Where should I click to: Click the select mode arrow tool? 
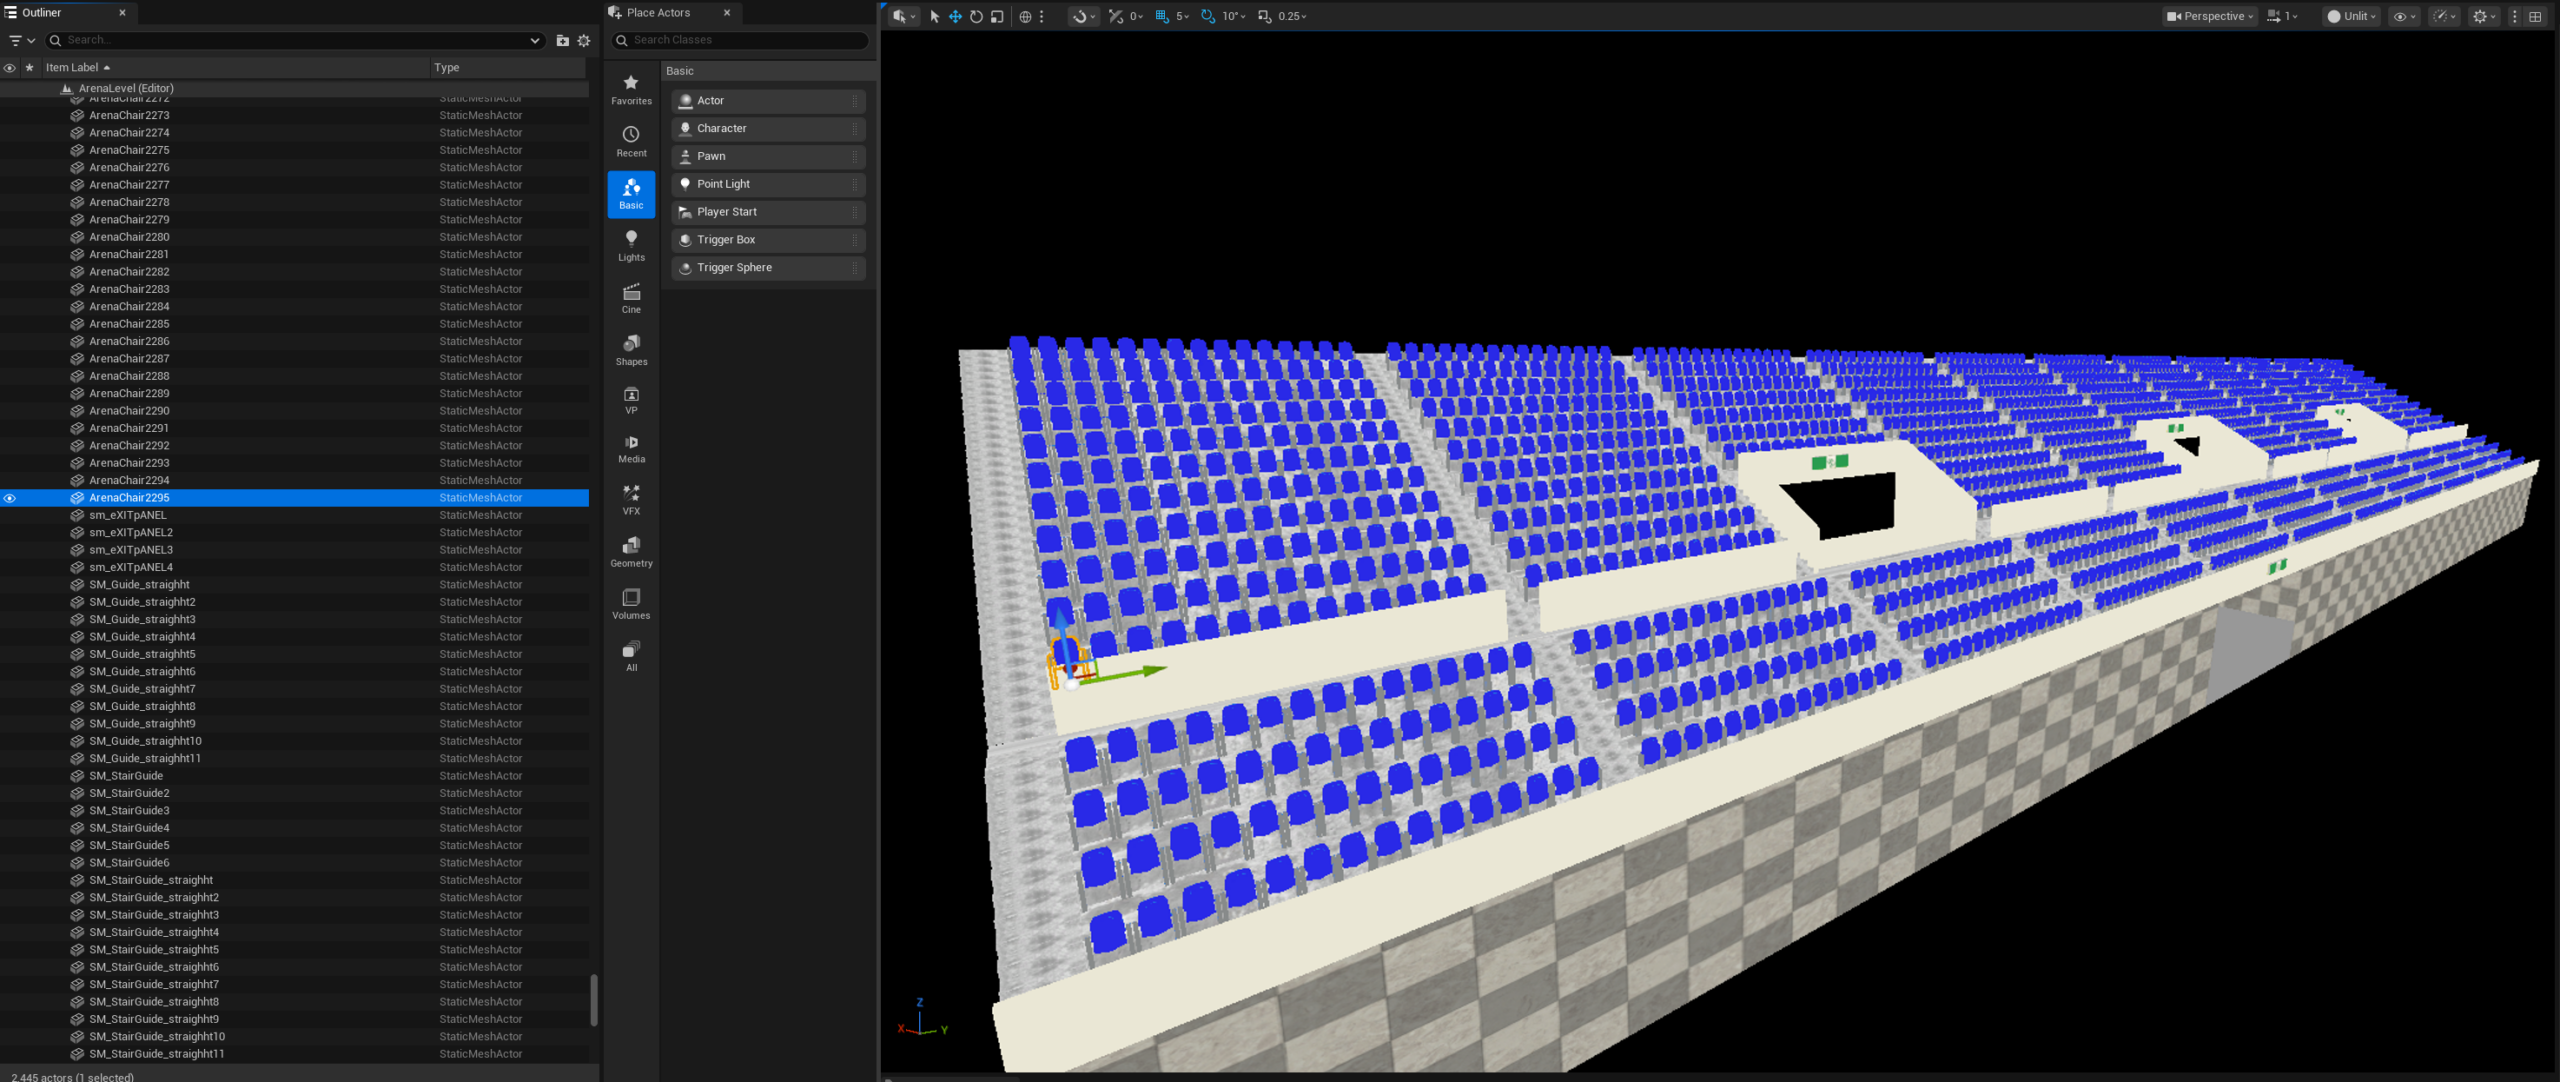pyautogui.click(x=934, y=16)
